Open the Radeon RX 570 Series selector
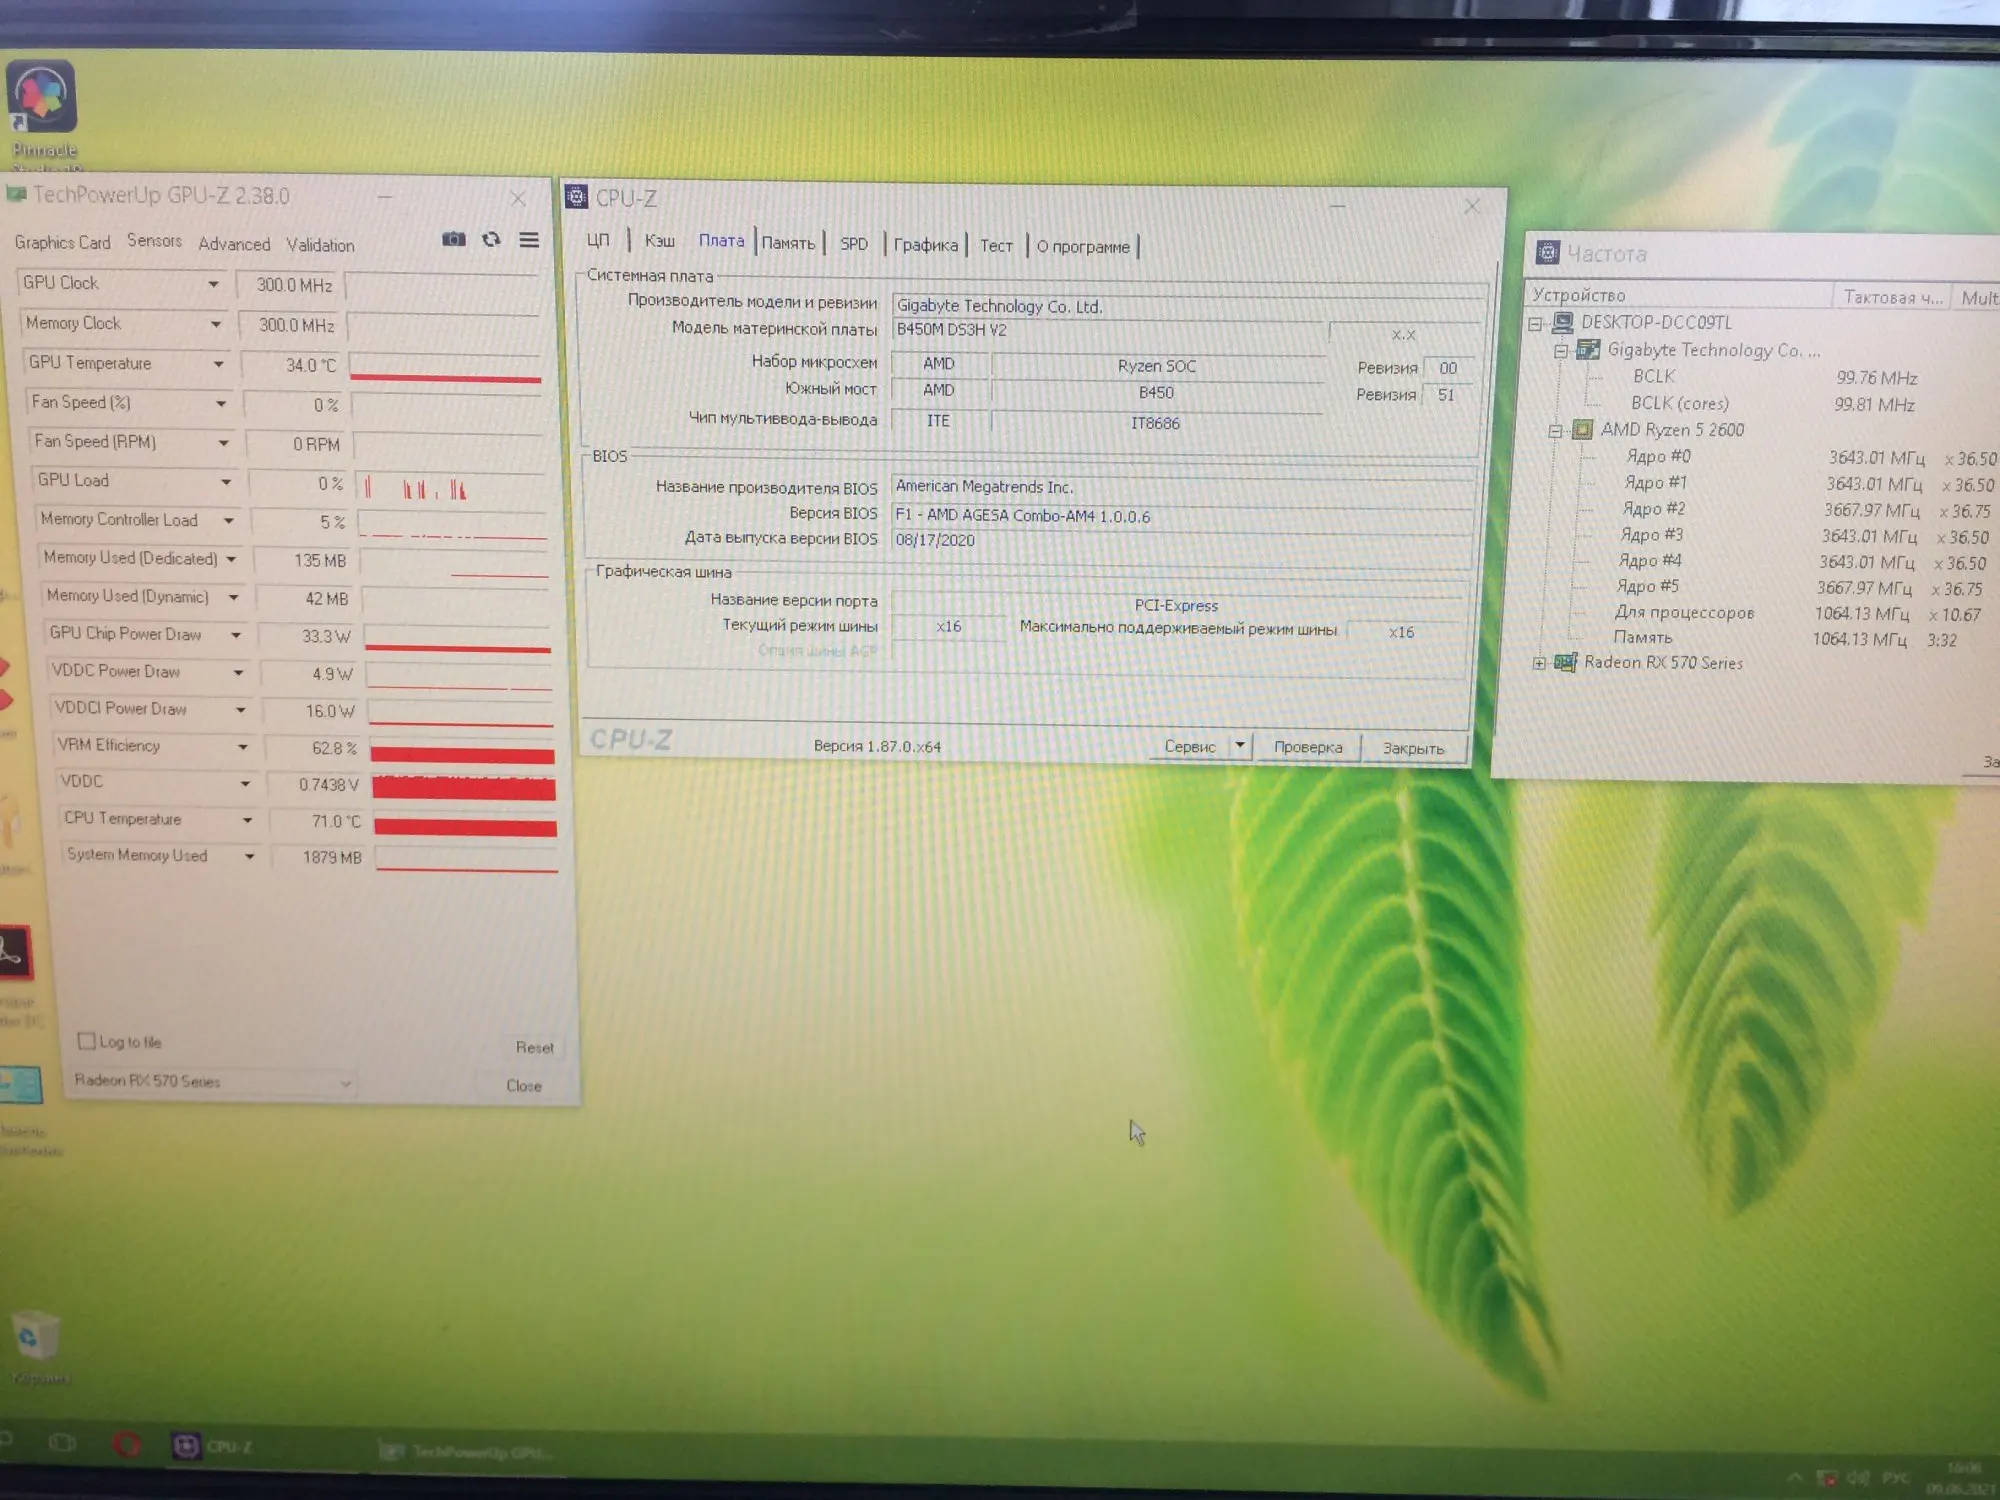Screen dimensions: 2000x1500 212,1081
